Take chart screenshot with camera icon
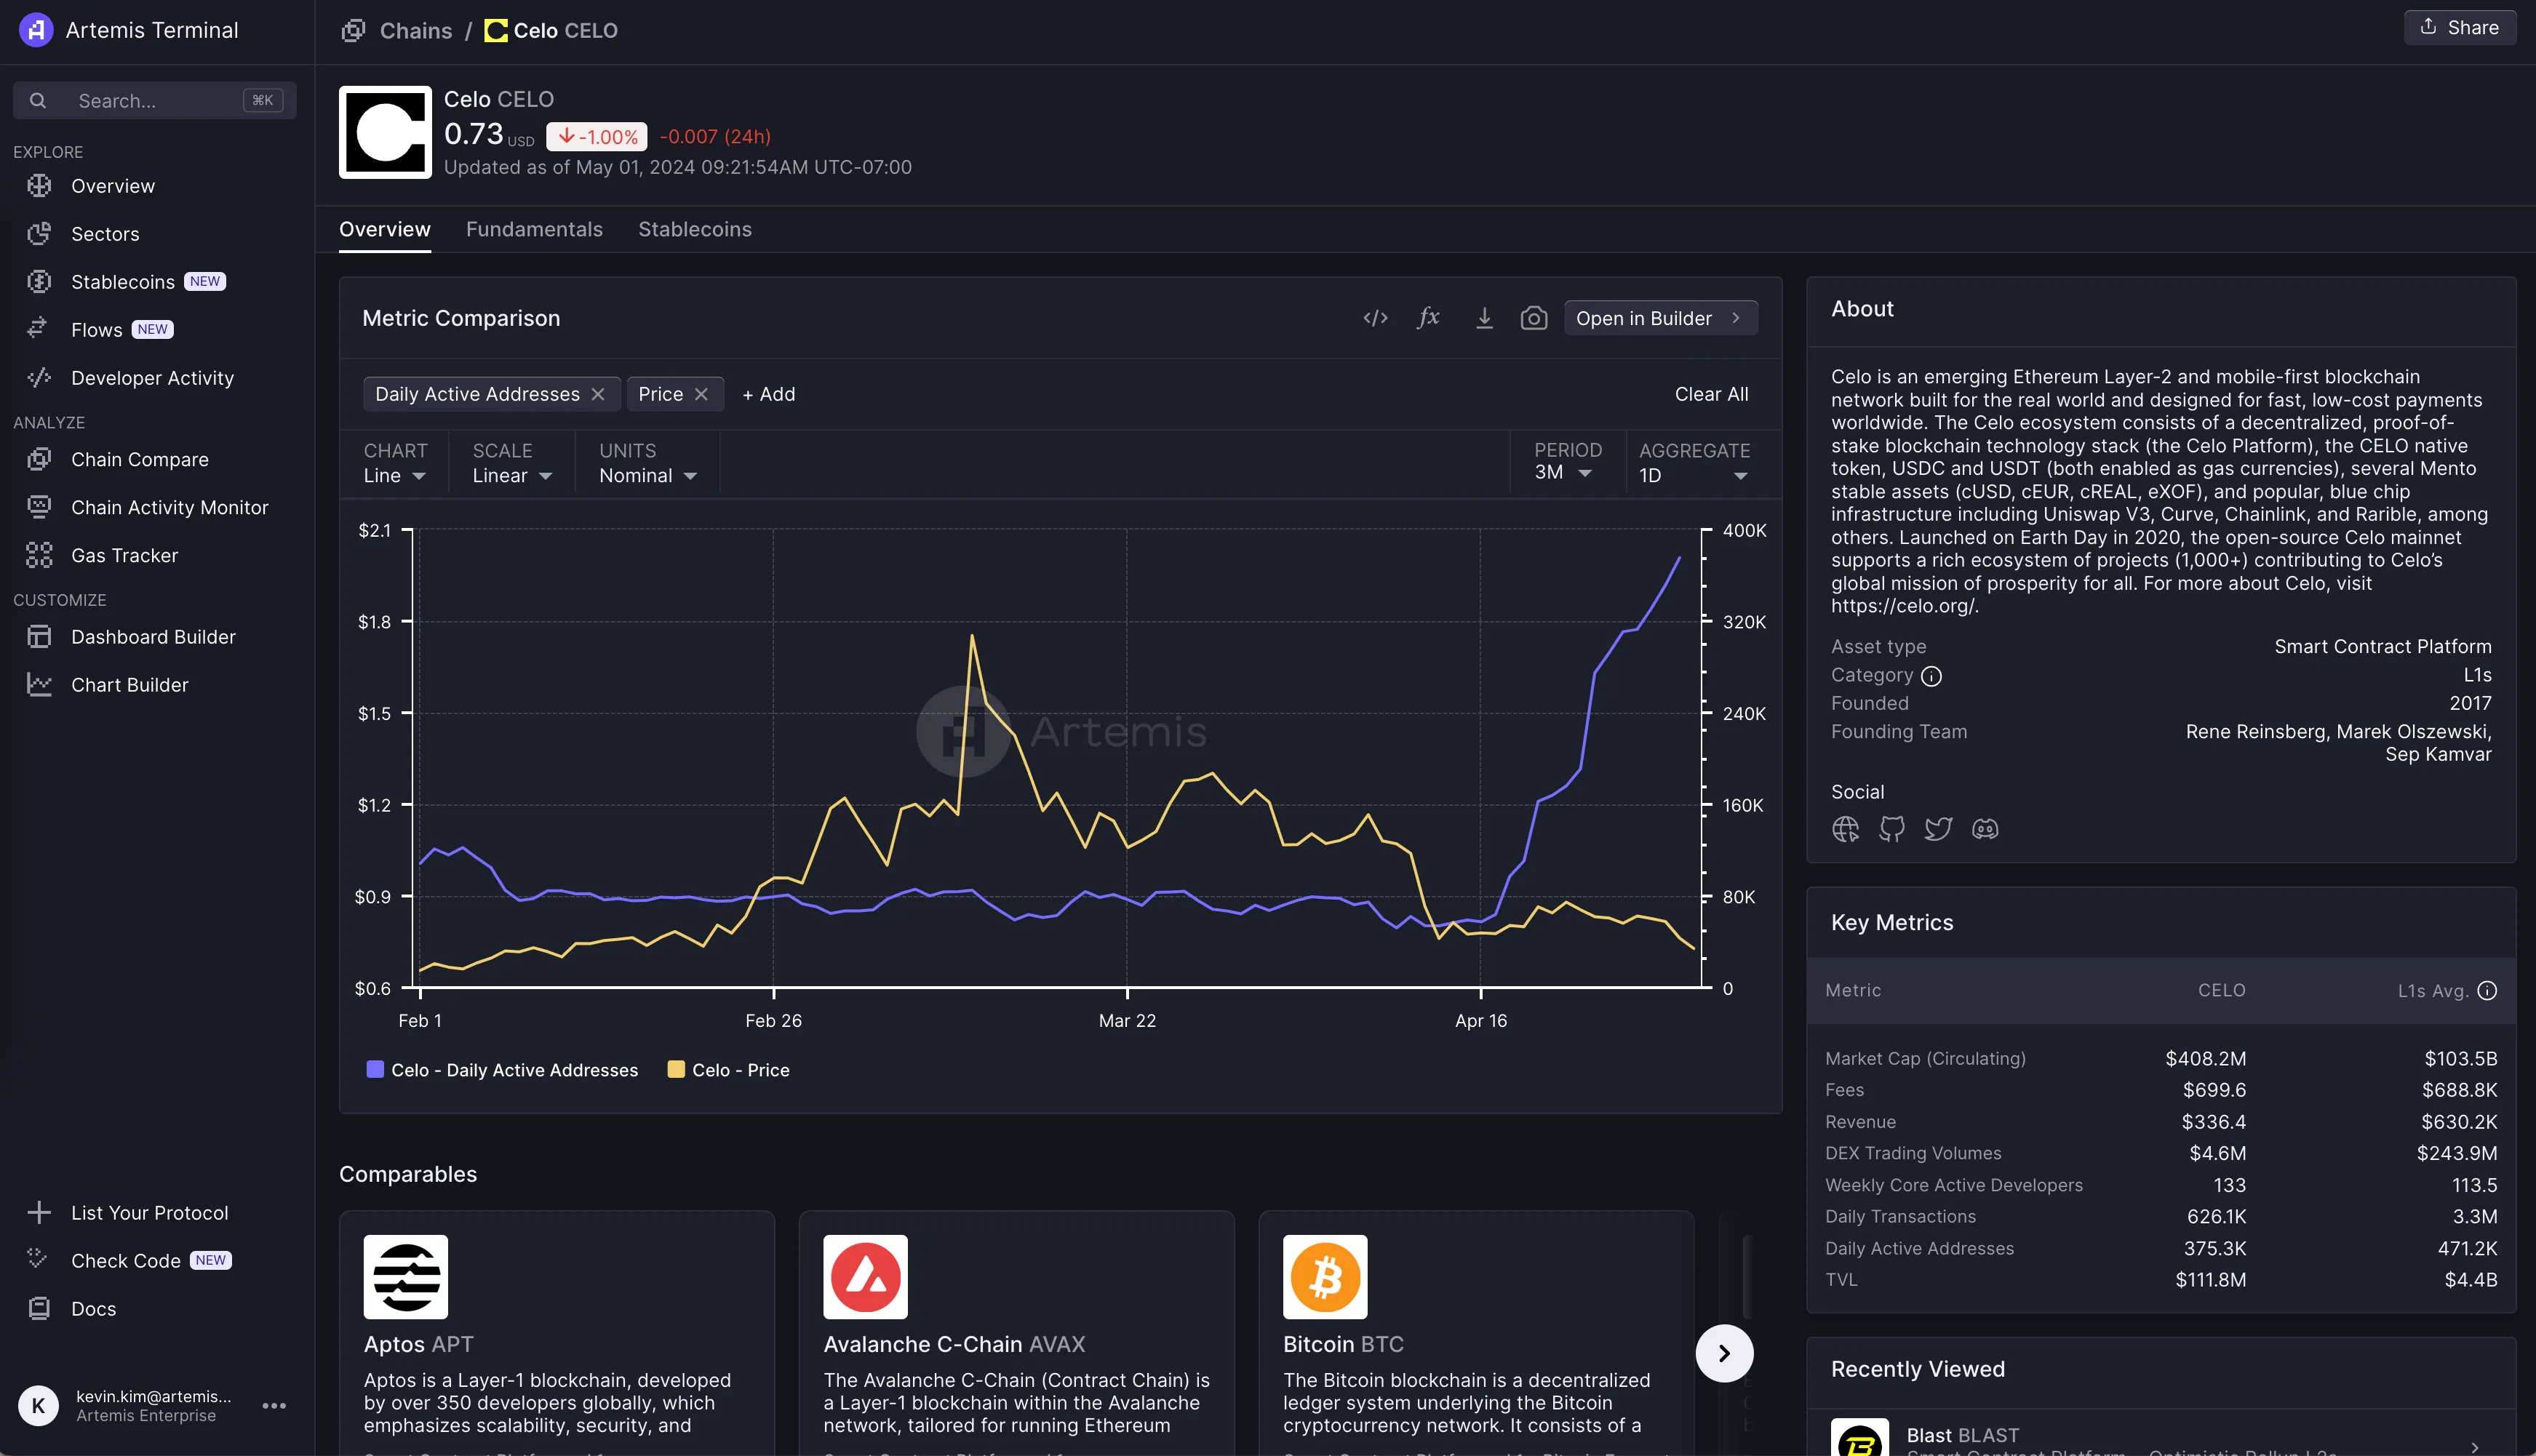Image resolution: width=2536 pixels, height=1456 pixels. coord(1534,318)
